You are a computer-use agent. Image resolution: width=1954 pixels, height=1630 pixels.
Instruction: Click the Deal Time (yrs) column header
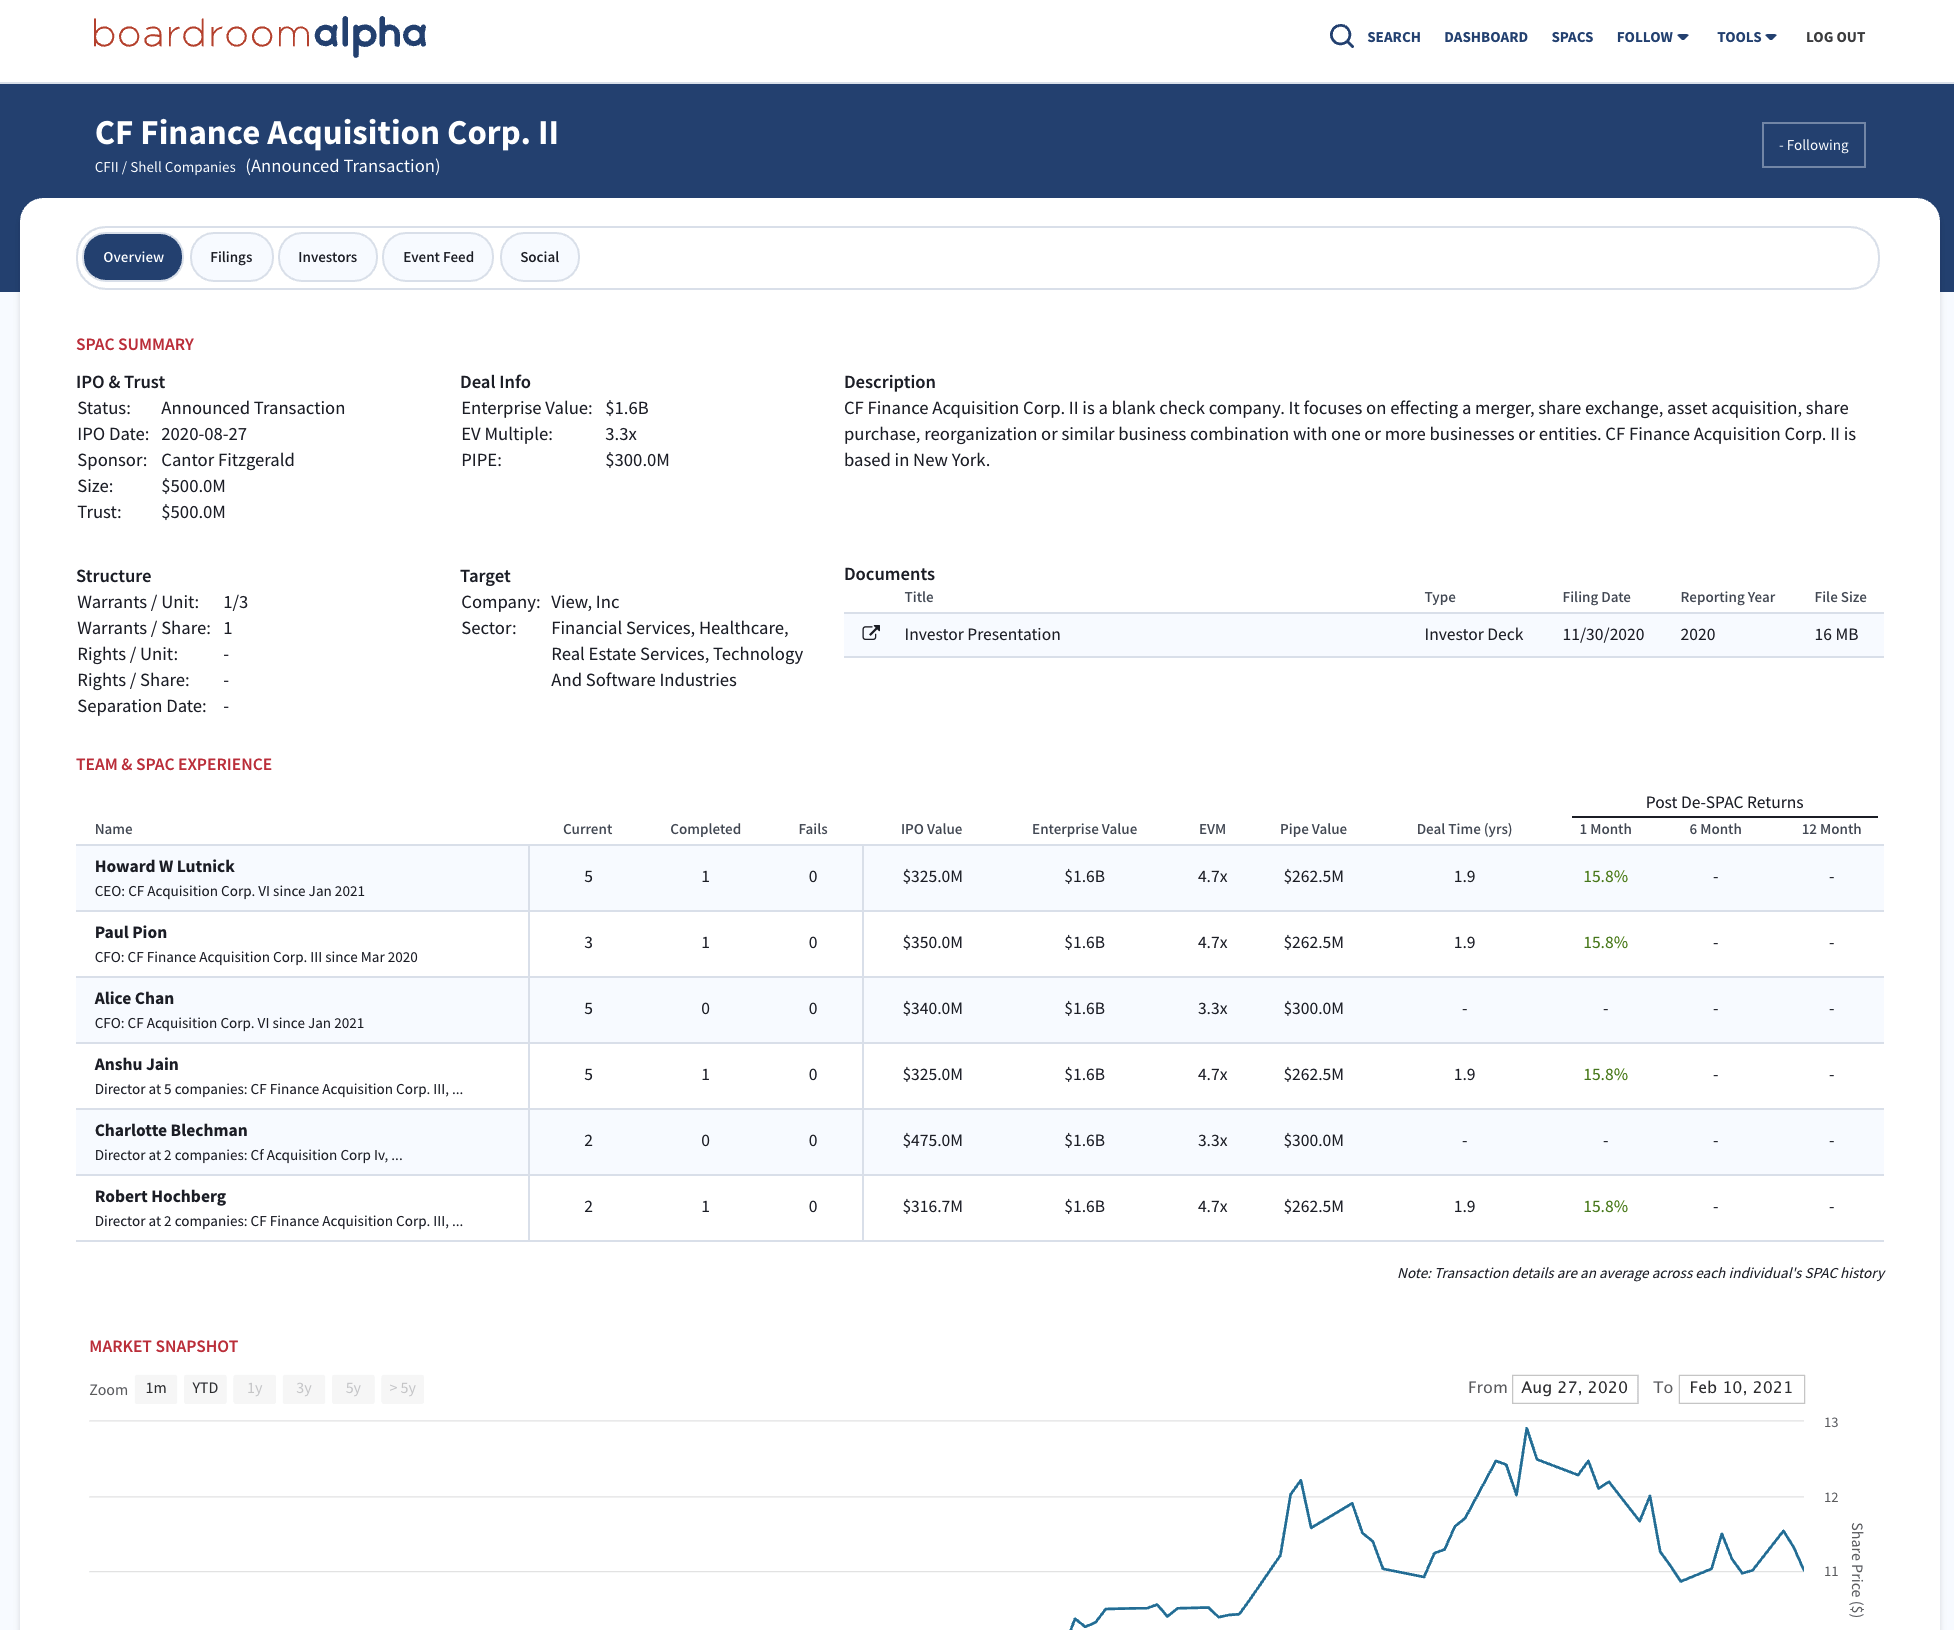click(x=1464, y=829)
